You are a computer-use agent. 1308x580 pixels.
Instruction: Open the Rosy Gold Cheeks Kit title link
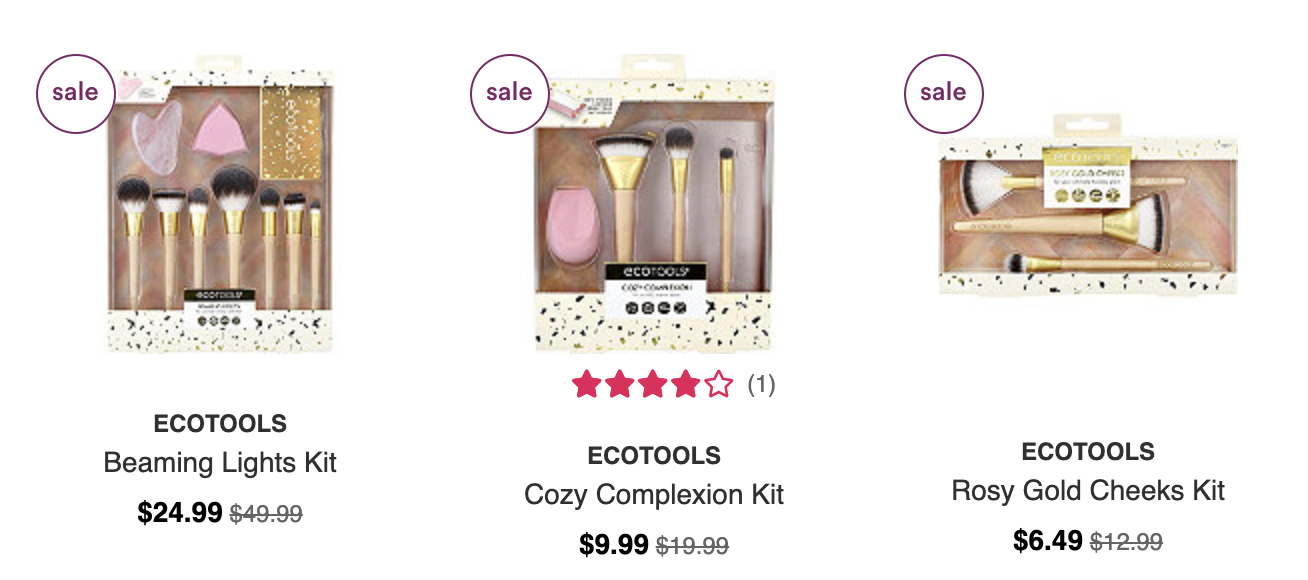tap(1088, 491)
